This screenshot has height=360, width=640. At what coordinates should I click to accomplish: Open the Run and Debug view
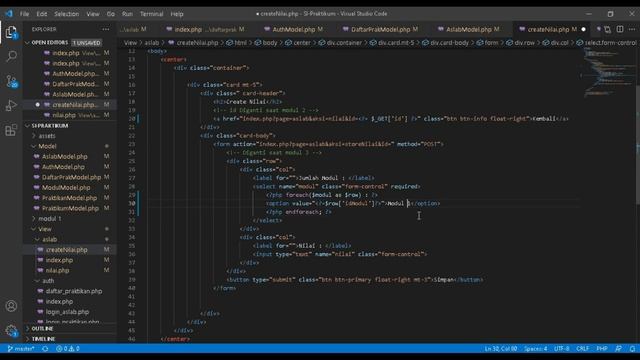tap(11, 105)
